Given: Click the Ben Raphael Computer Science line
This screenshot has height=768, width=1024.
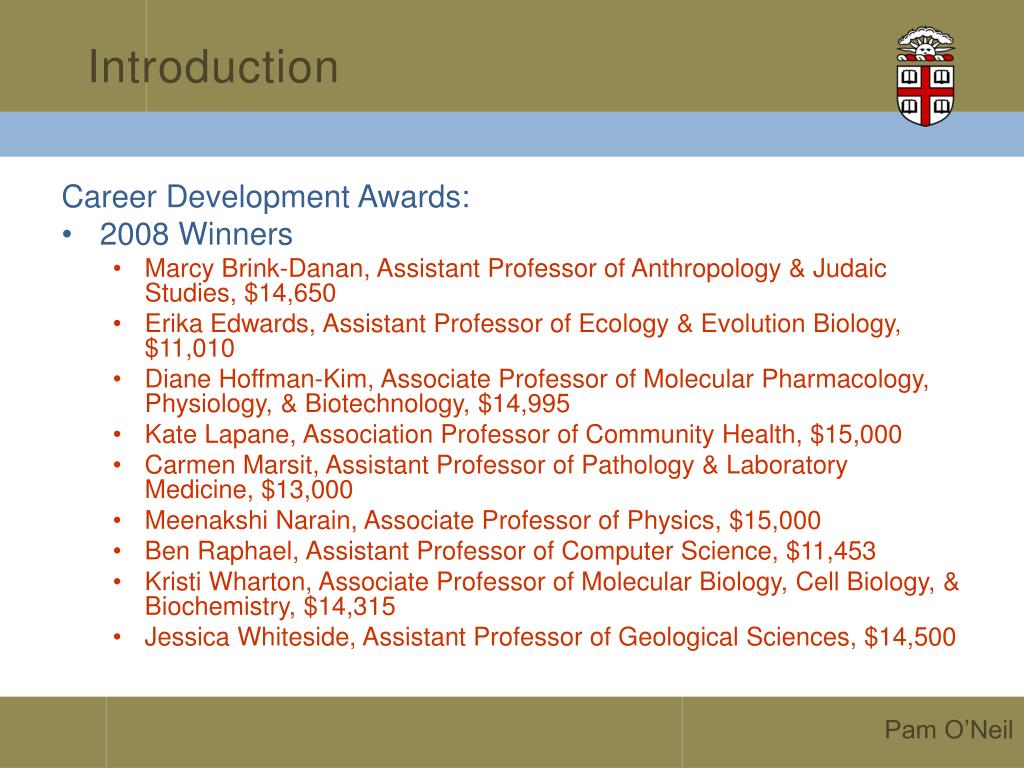Looking at the screenshot, I should (x=510, y=551).
